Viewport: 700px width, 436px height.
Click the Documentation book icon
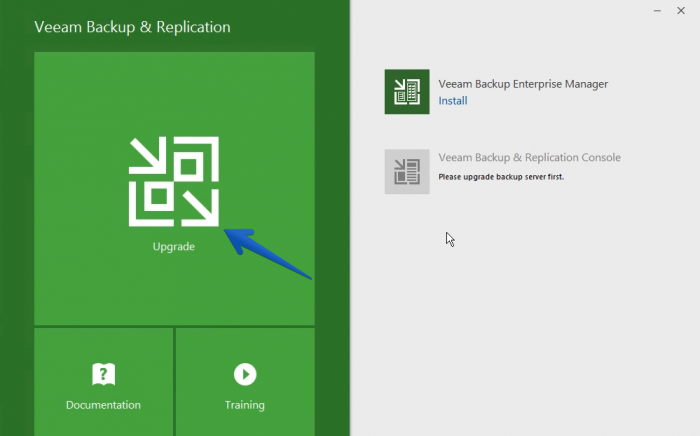point(104,374)
